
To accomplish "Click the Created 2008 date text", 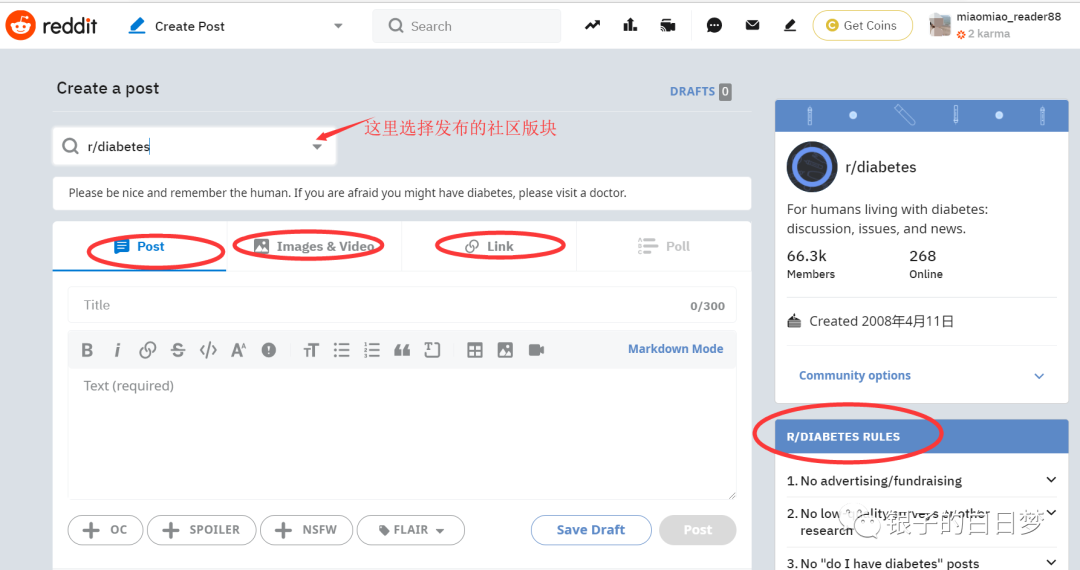I will [881, 321].
